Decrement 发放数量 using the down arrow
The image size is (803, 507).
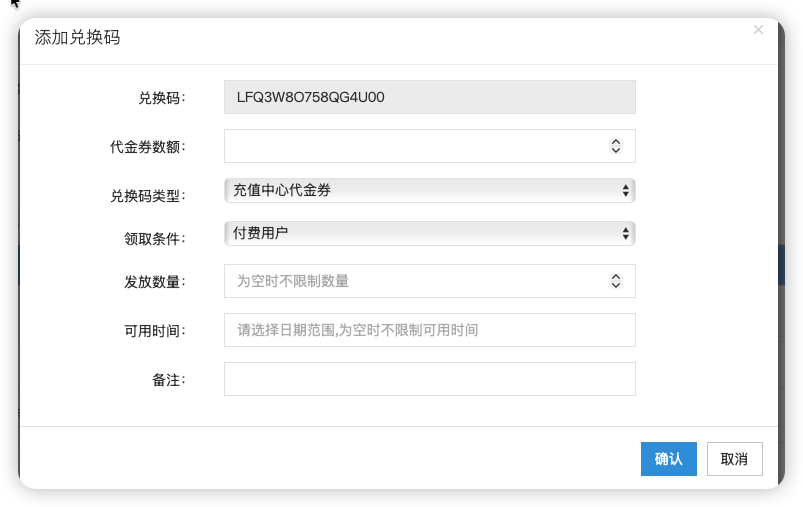(x=616, y=286)
